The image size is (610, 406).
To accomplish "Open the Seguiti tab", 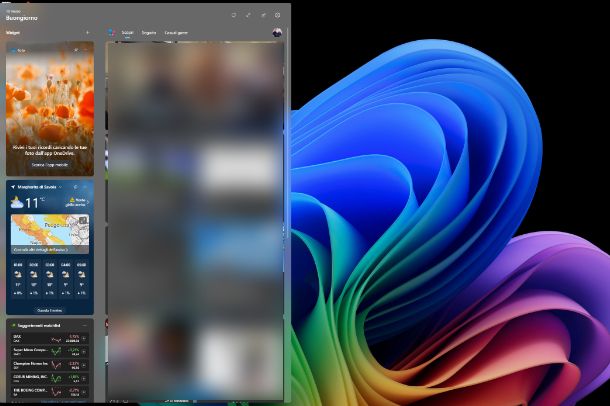I will point(149,33).
